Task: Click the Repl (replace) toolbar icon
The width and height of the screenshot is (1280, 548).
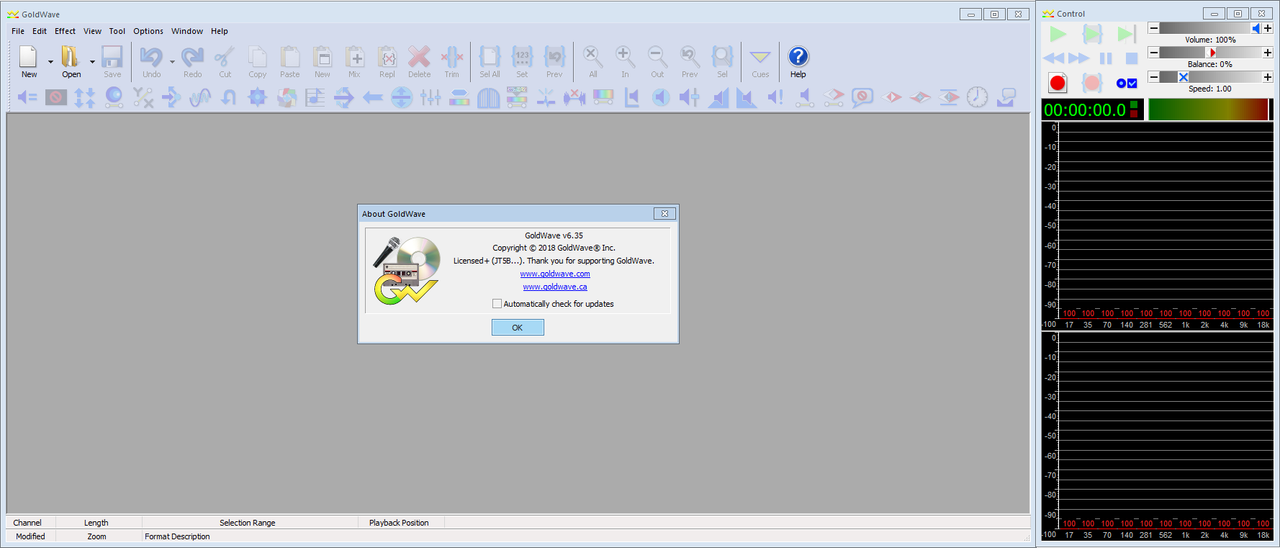Action: click(387, 56)
